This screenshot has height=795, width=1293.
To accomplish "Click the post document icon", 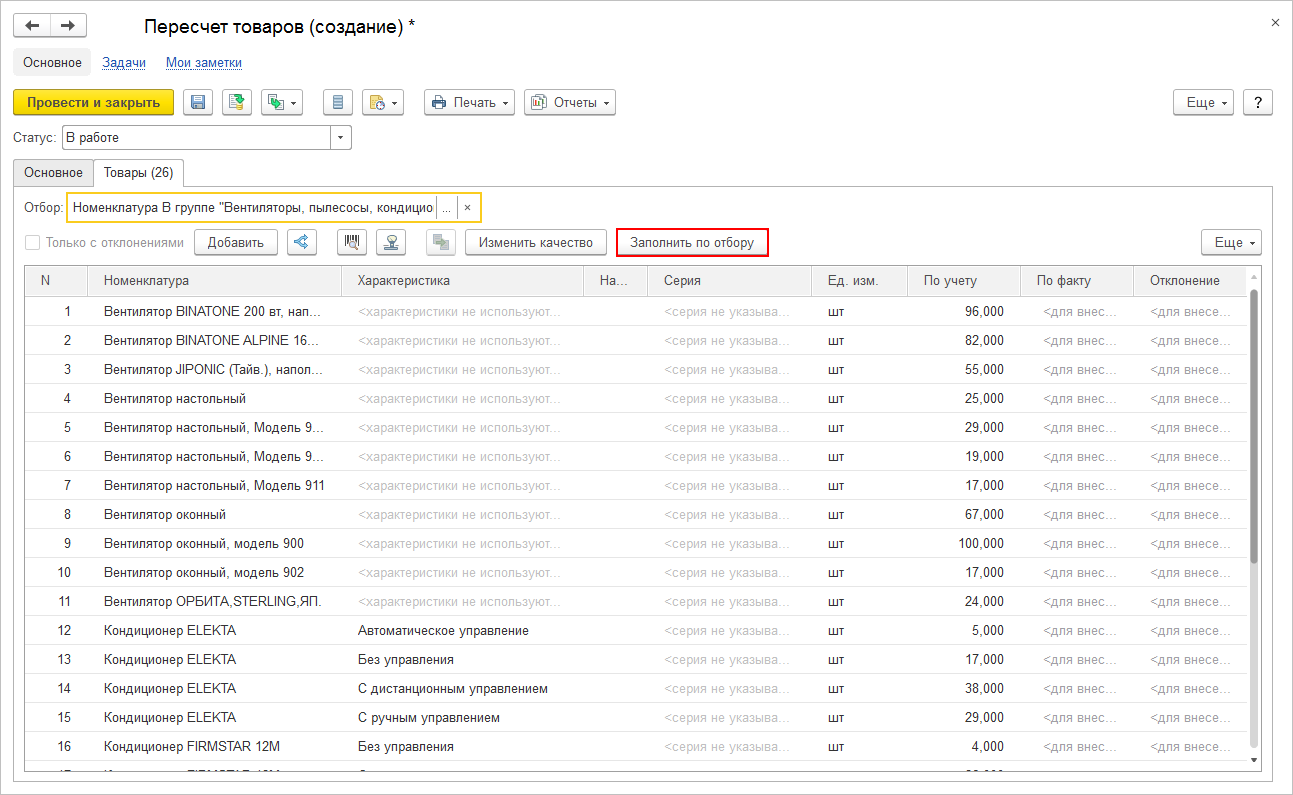I will (x=237, y=102).
